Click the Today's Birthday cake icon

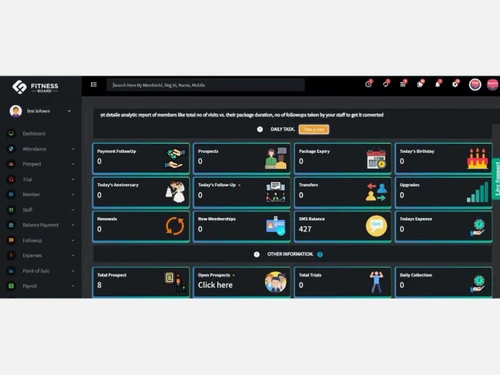click(477, 159)
